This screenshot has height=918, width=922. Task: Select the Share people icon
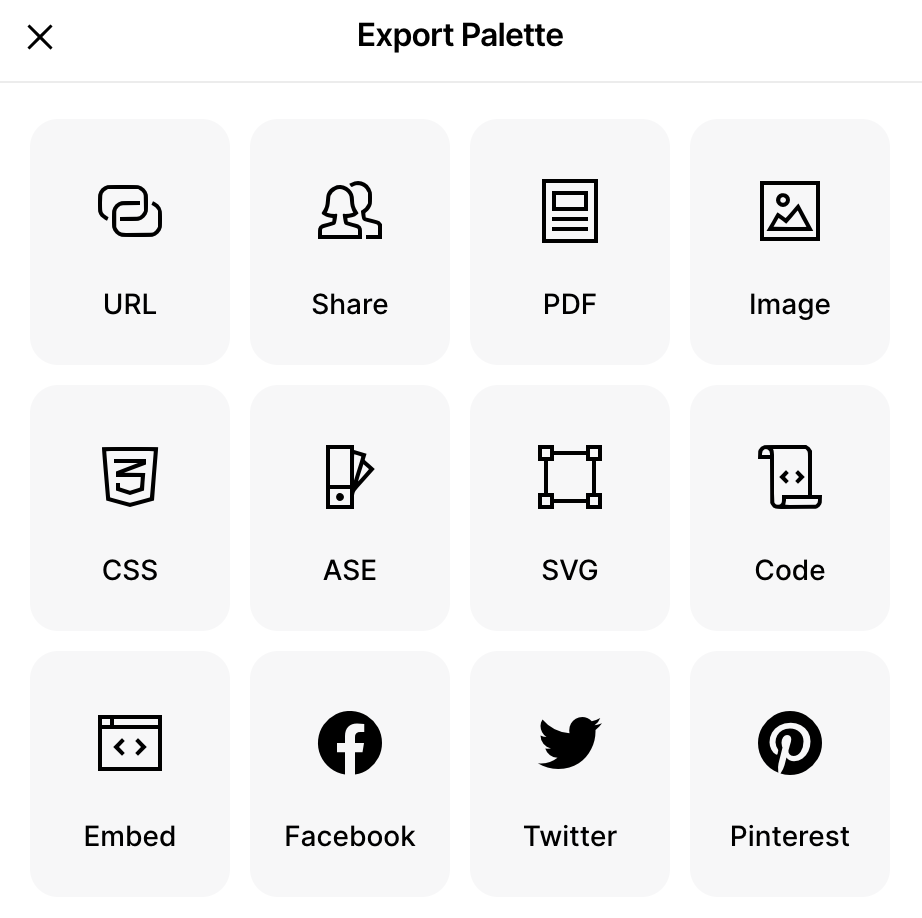pos(350,210)
